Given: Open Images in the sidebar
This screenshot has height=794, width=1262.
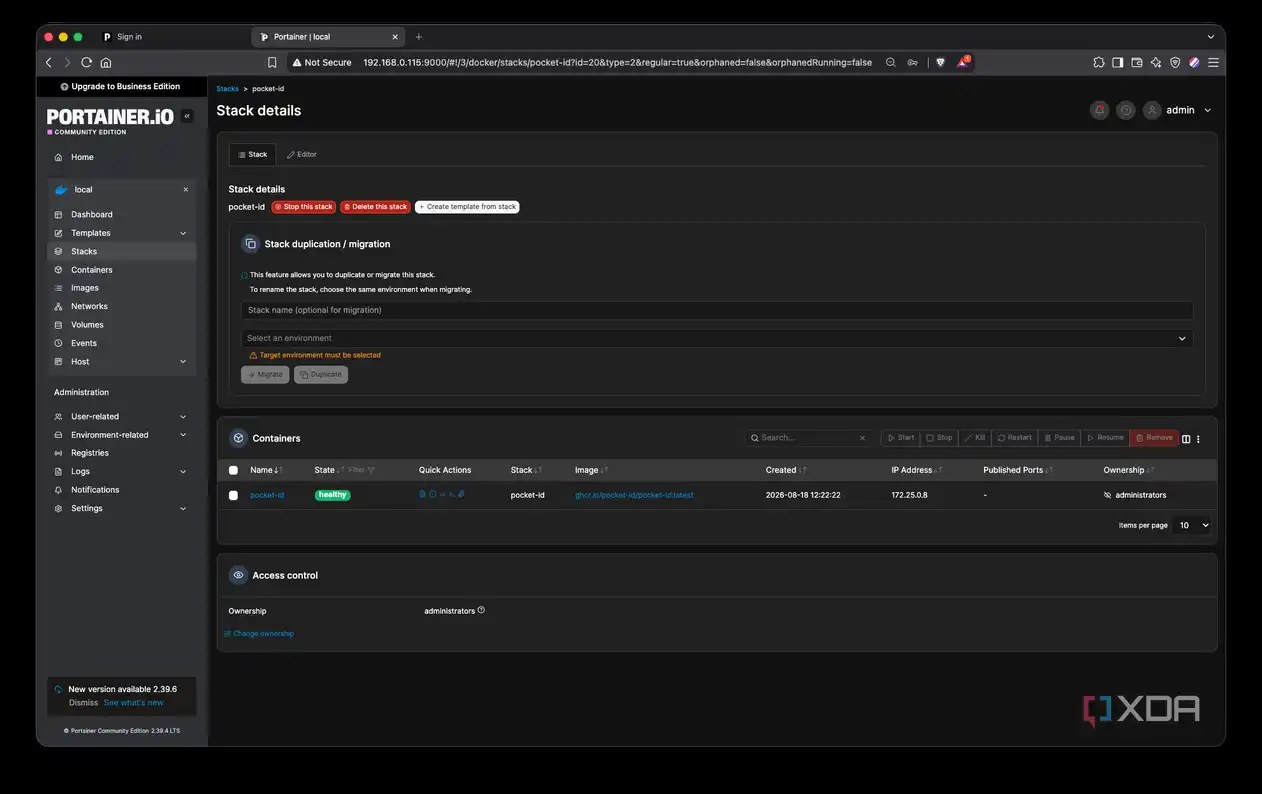Looking at the screenshot, I should click(x=122, y=288).
